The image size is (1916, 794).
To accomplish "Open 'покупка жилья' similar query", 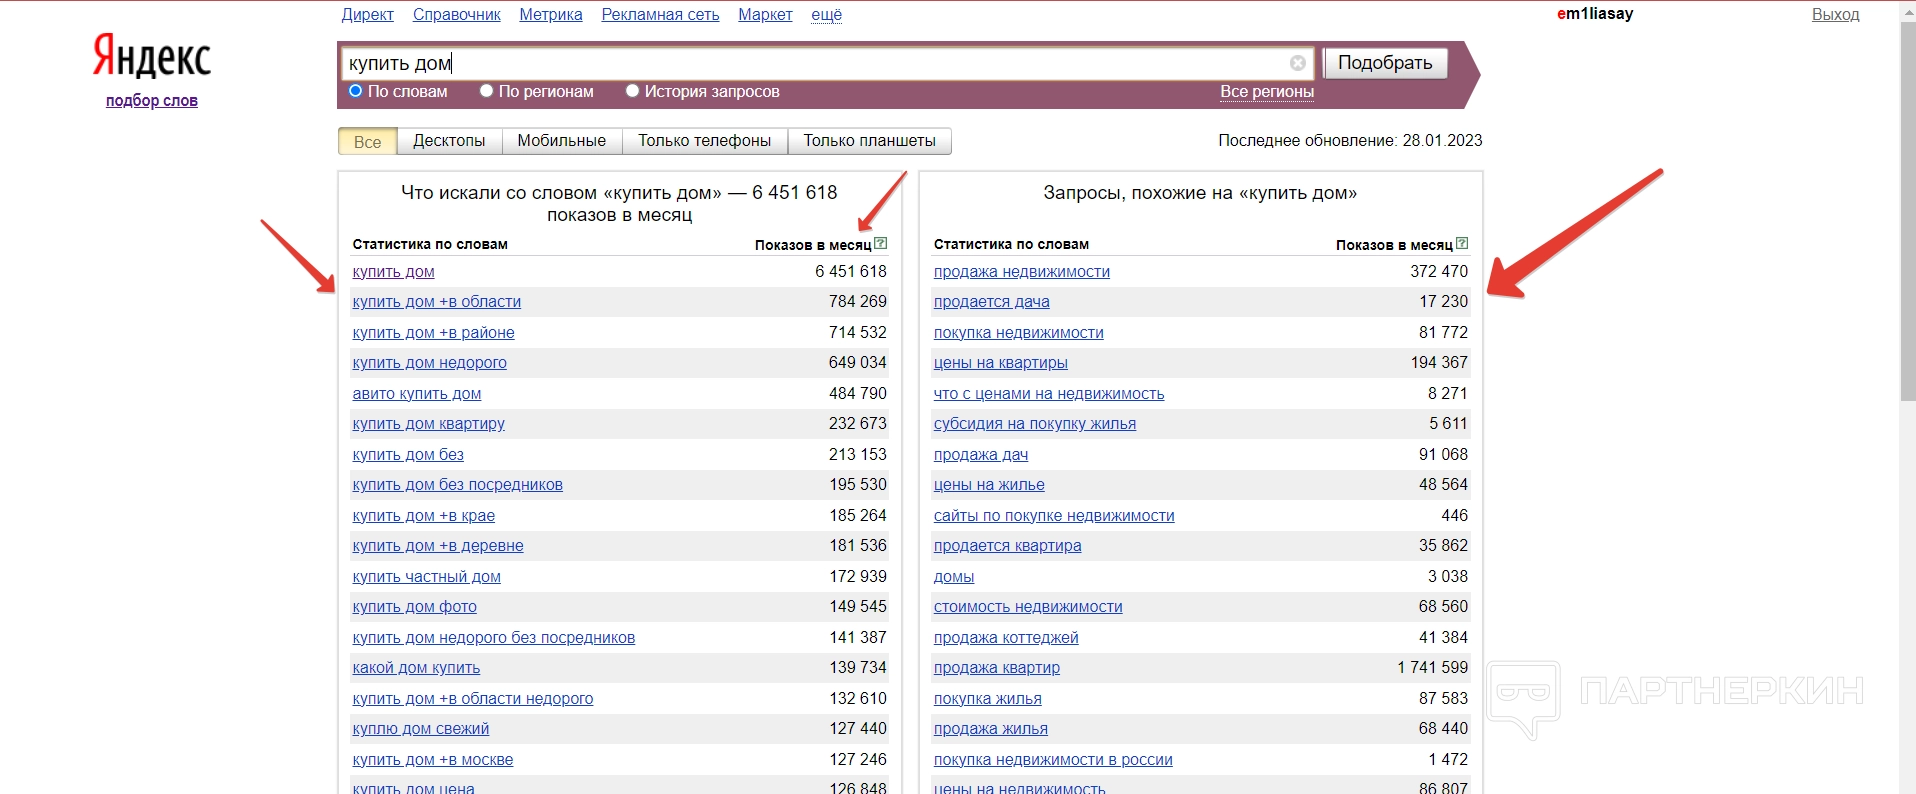I will coord(987,699).
